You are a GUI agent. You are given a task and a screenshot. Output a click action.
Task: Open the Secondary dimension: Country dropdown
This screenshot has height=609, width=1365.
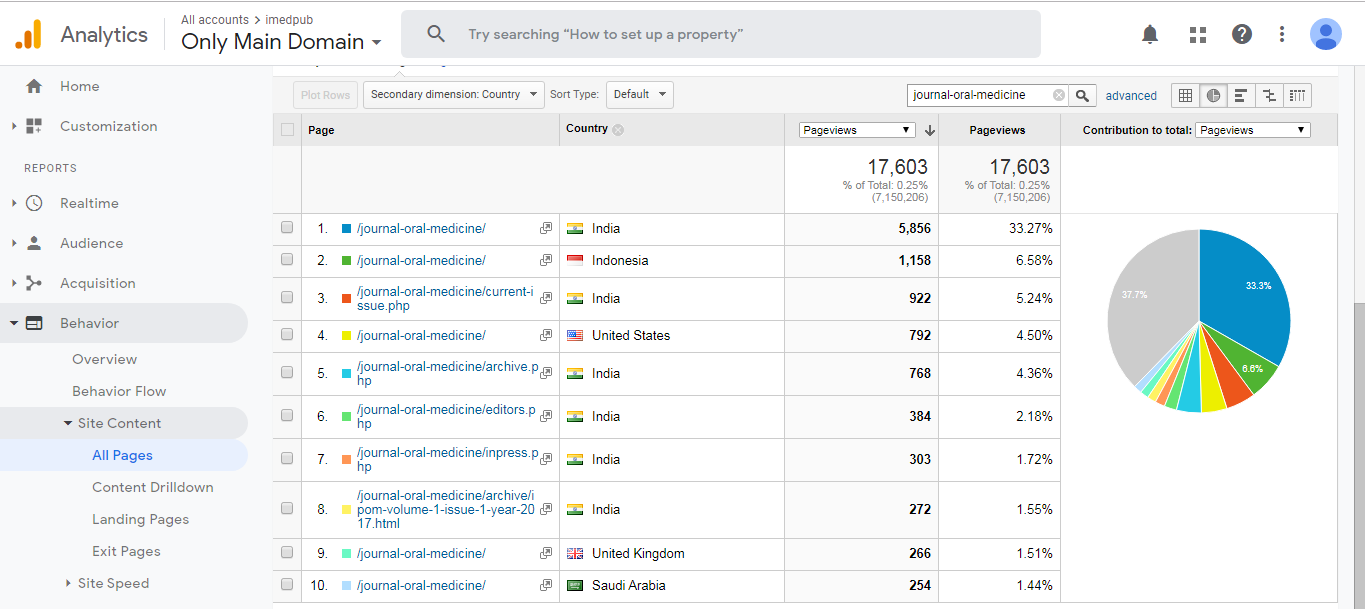[x=454, y=95]
